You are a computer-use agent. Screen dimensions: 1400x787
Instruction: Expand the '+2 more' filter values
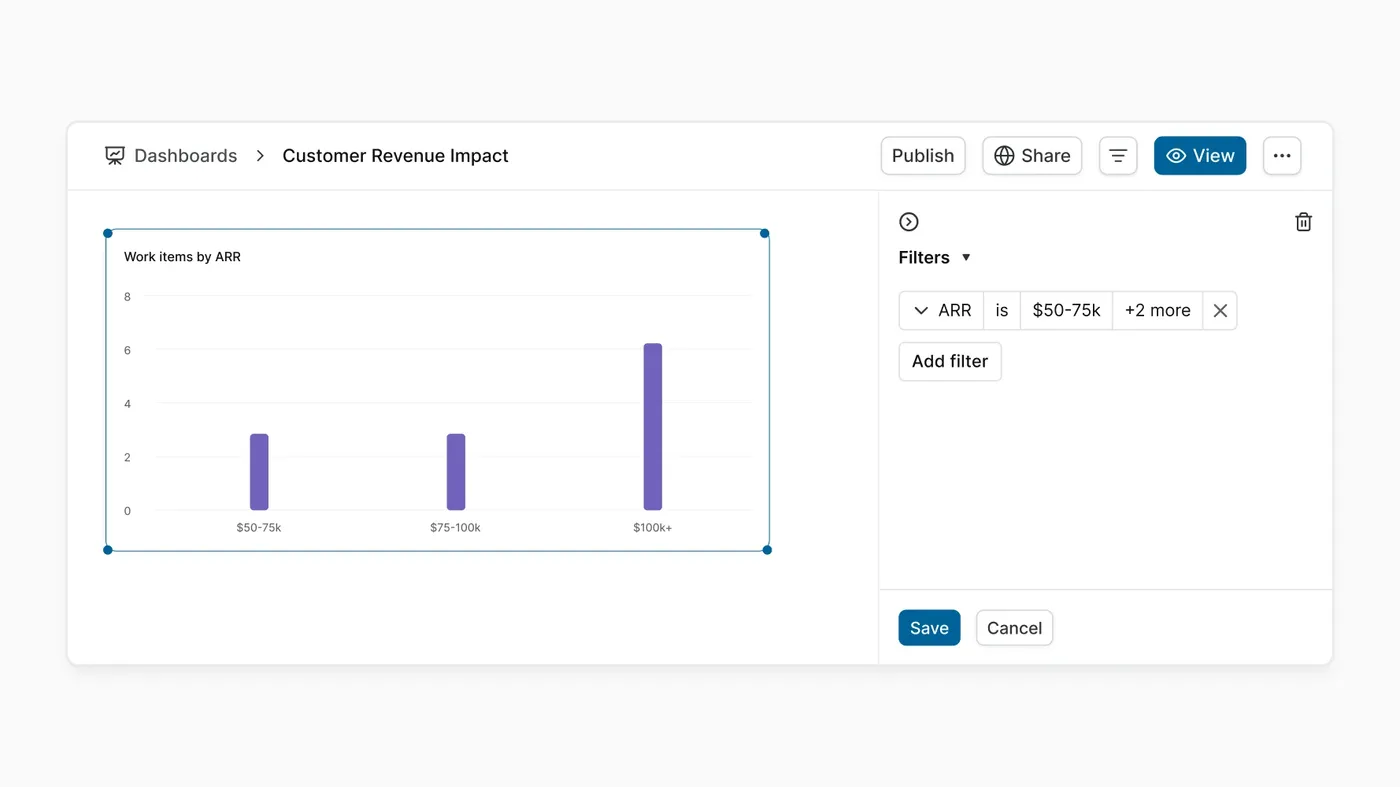(x=1157, y=311)
